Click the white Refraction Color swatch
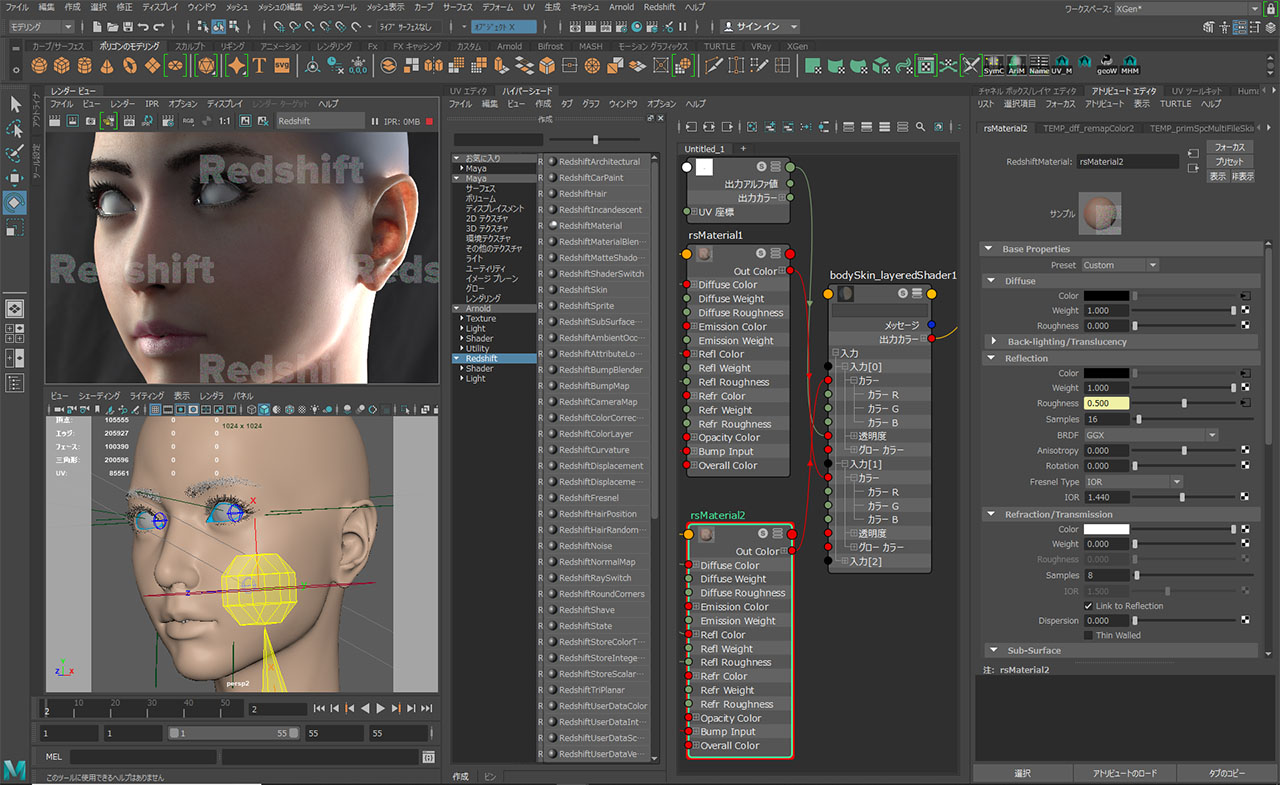The height and width of the screenshot is (785, 1280). click(1106, 529)
